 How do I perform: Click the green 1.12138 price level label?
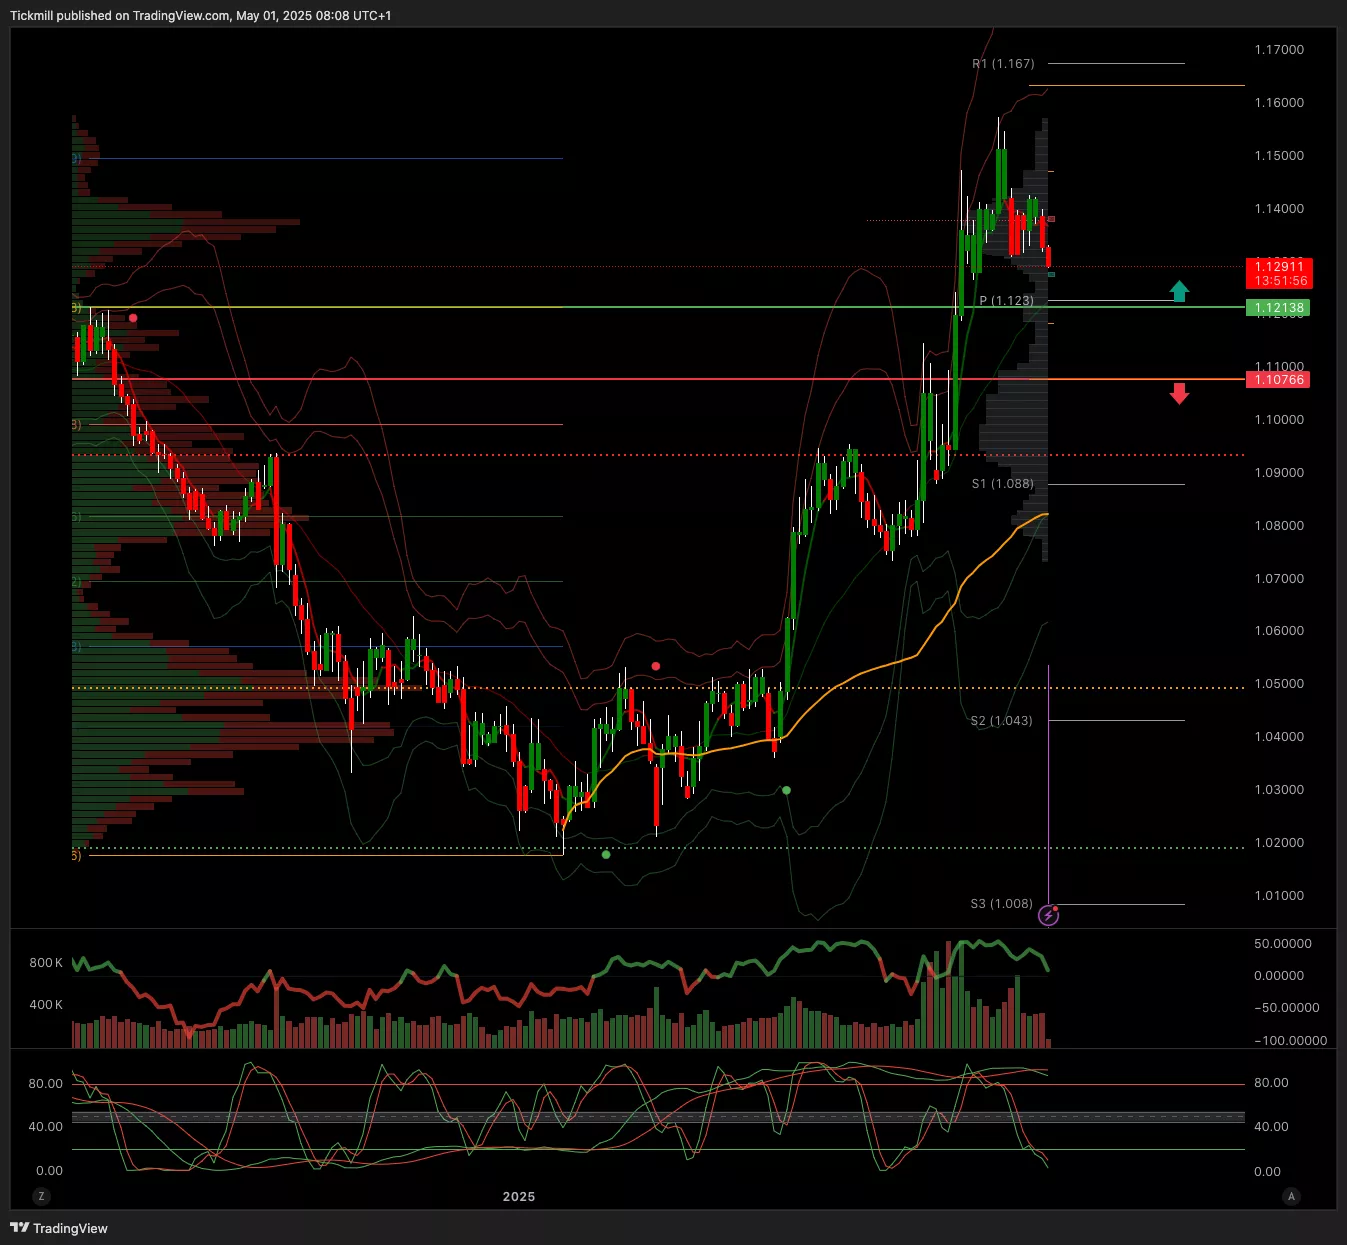click(1279, 308)
